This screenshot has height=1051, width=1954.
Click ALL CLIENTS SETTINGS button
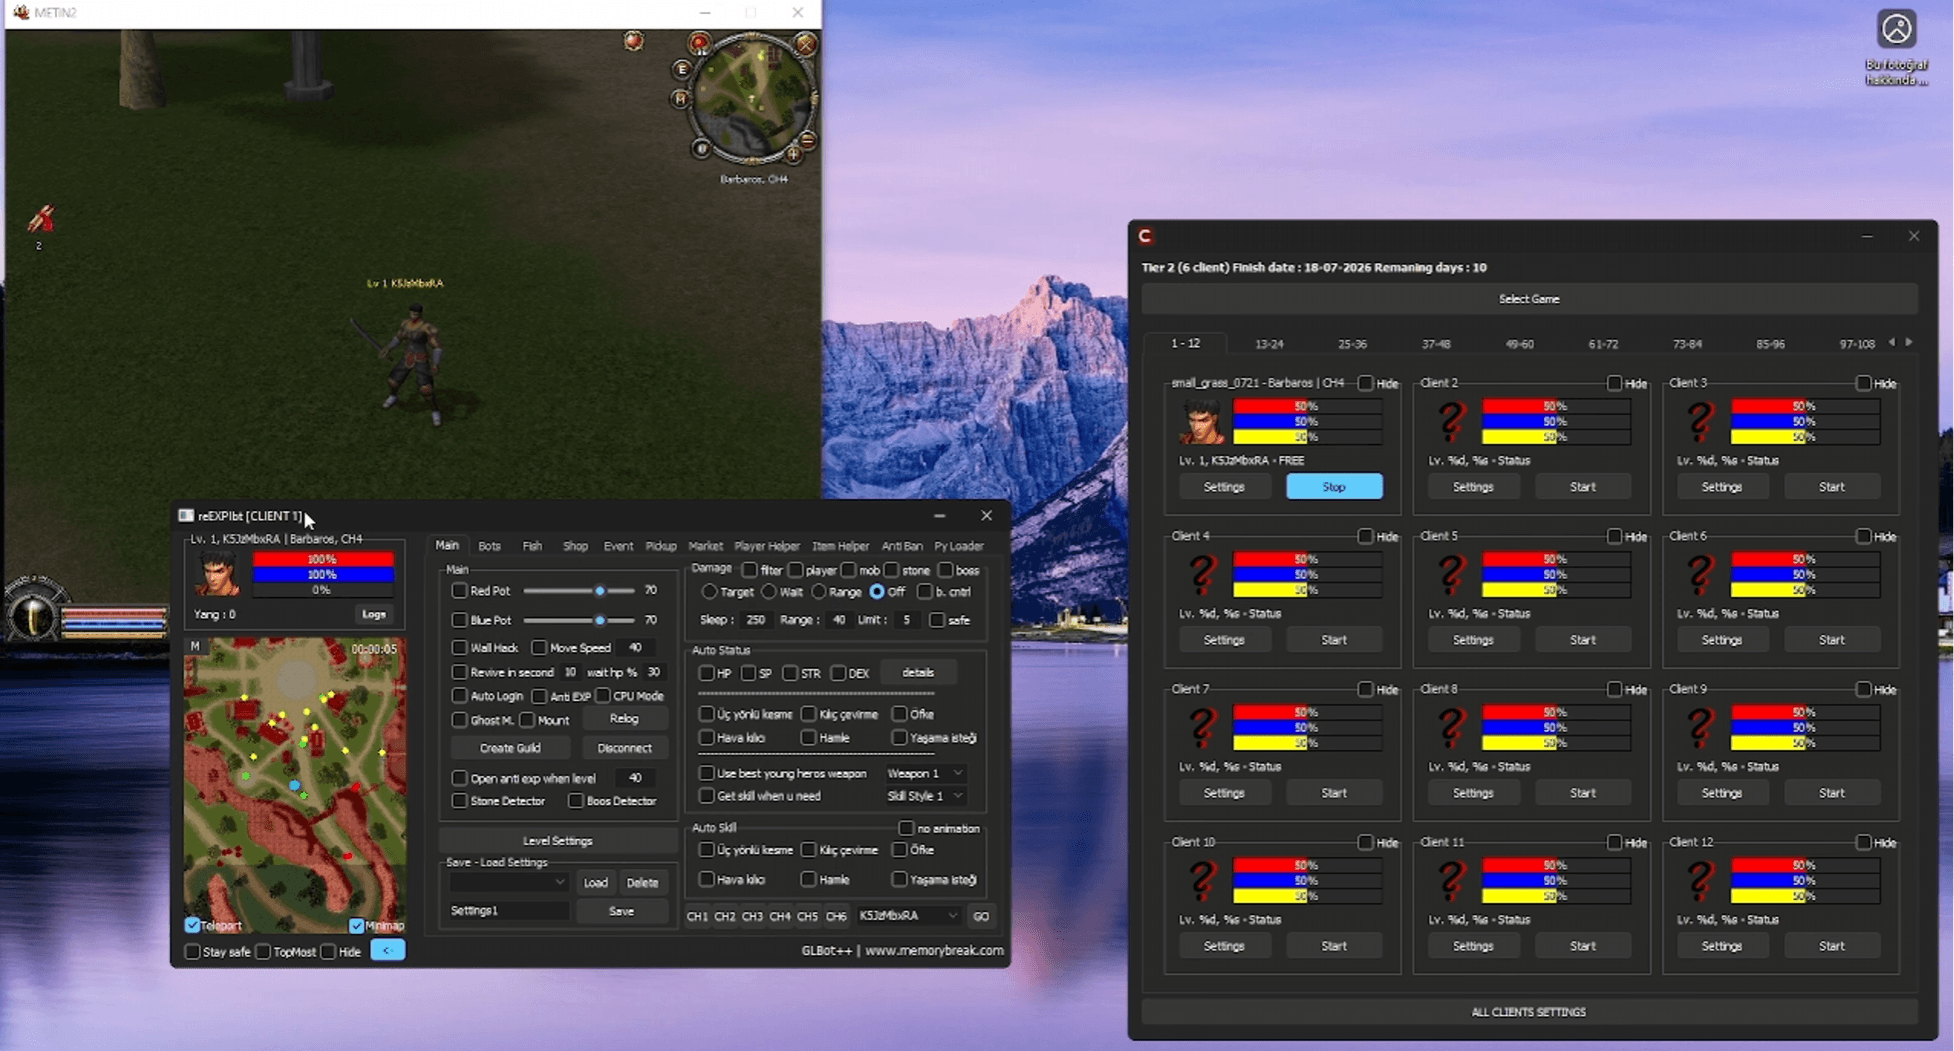[x=1528, y=1012]
